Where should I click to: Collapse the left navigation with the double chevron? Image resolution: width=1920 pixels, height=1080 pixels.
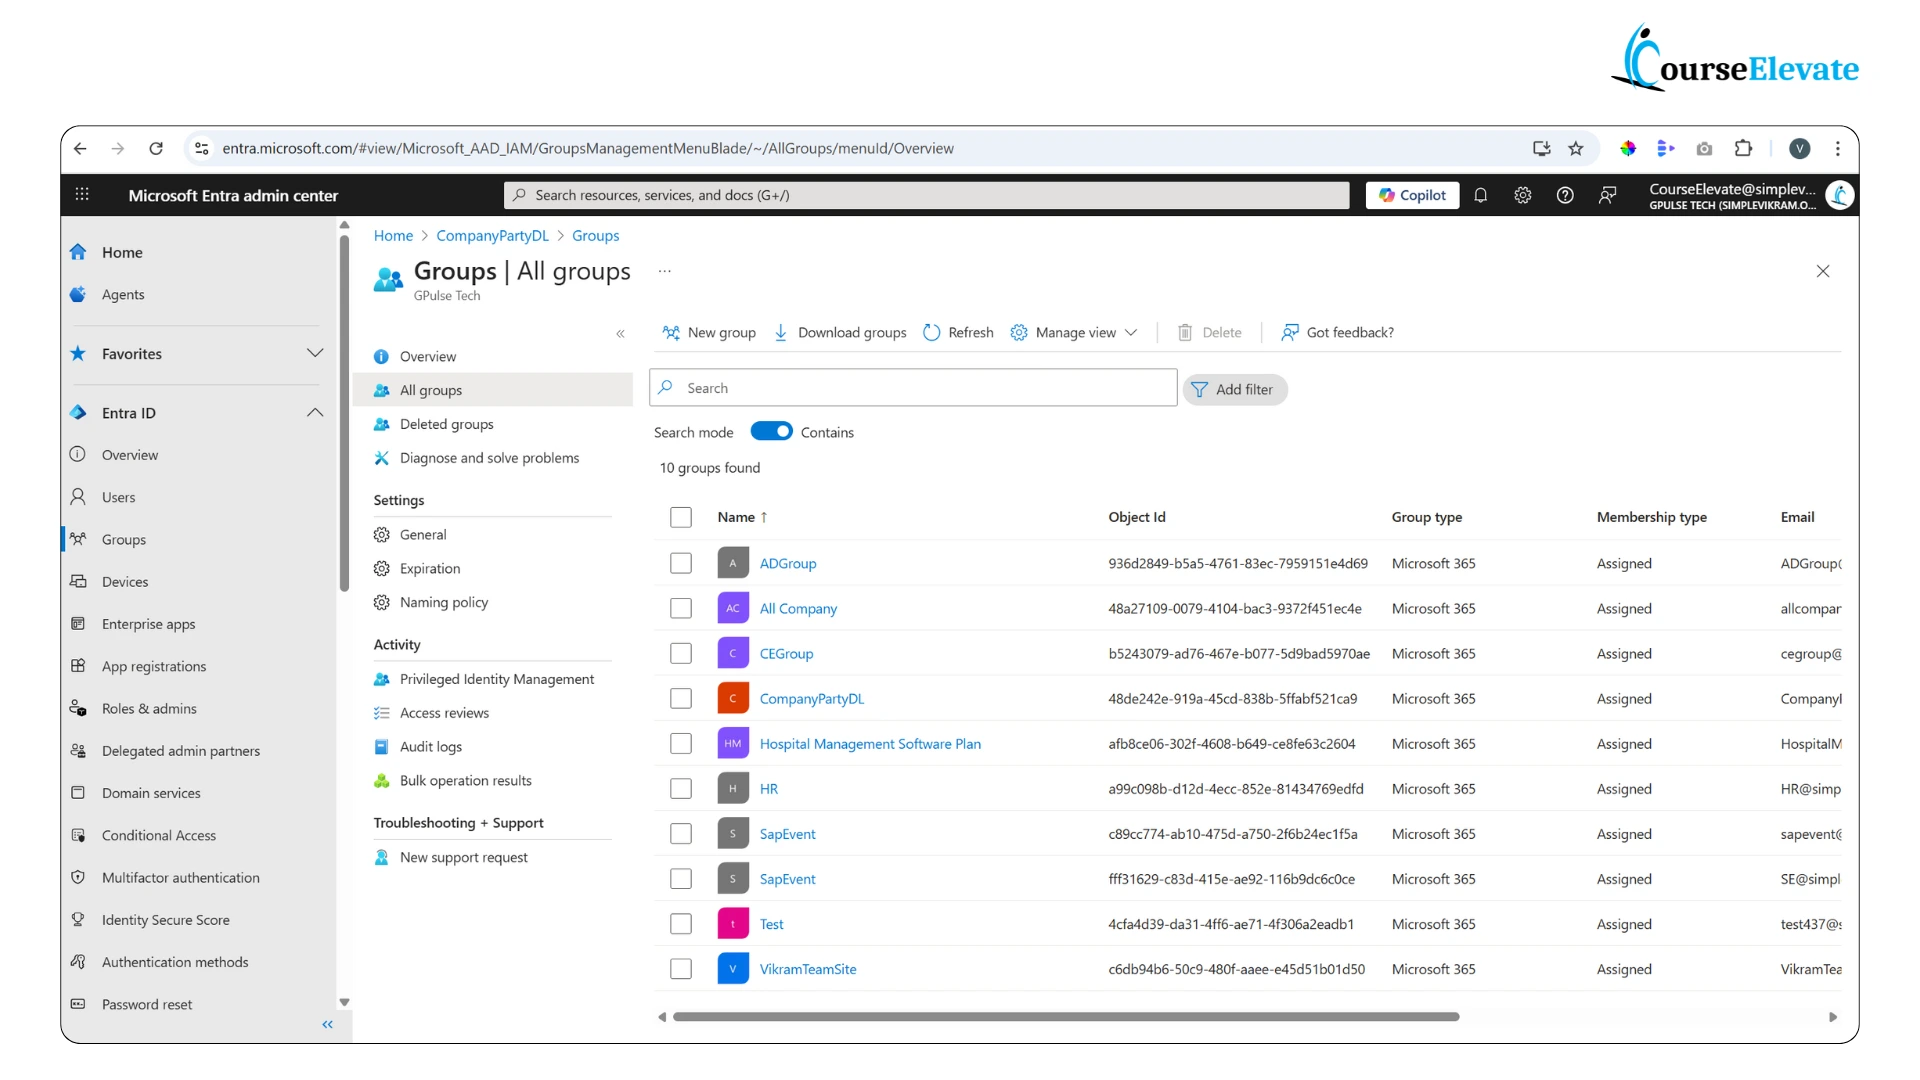click(327, 1024)
